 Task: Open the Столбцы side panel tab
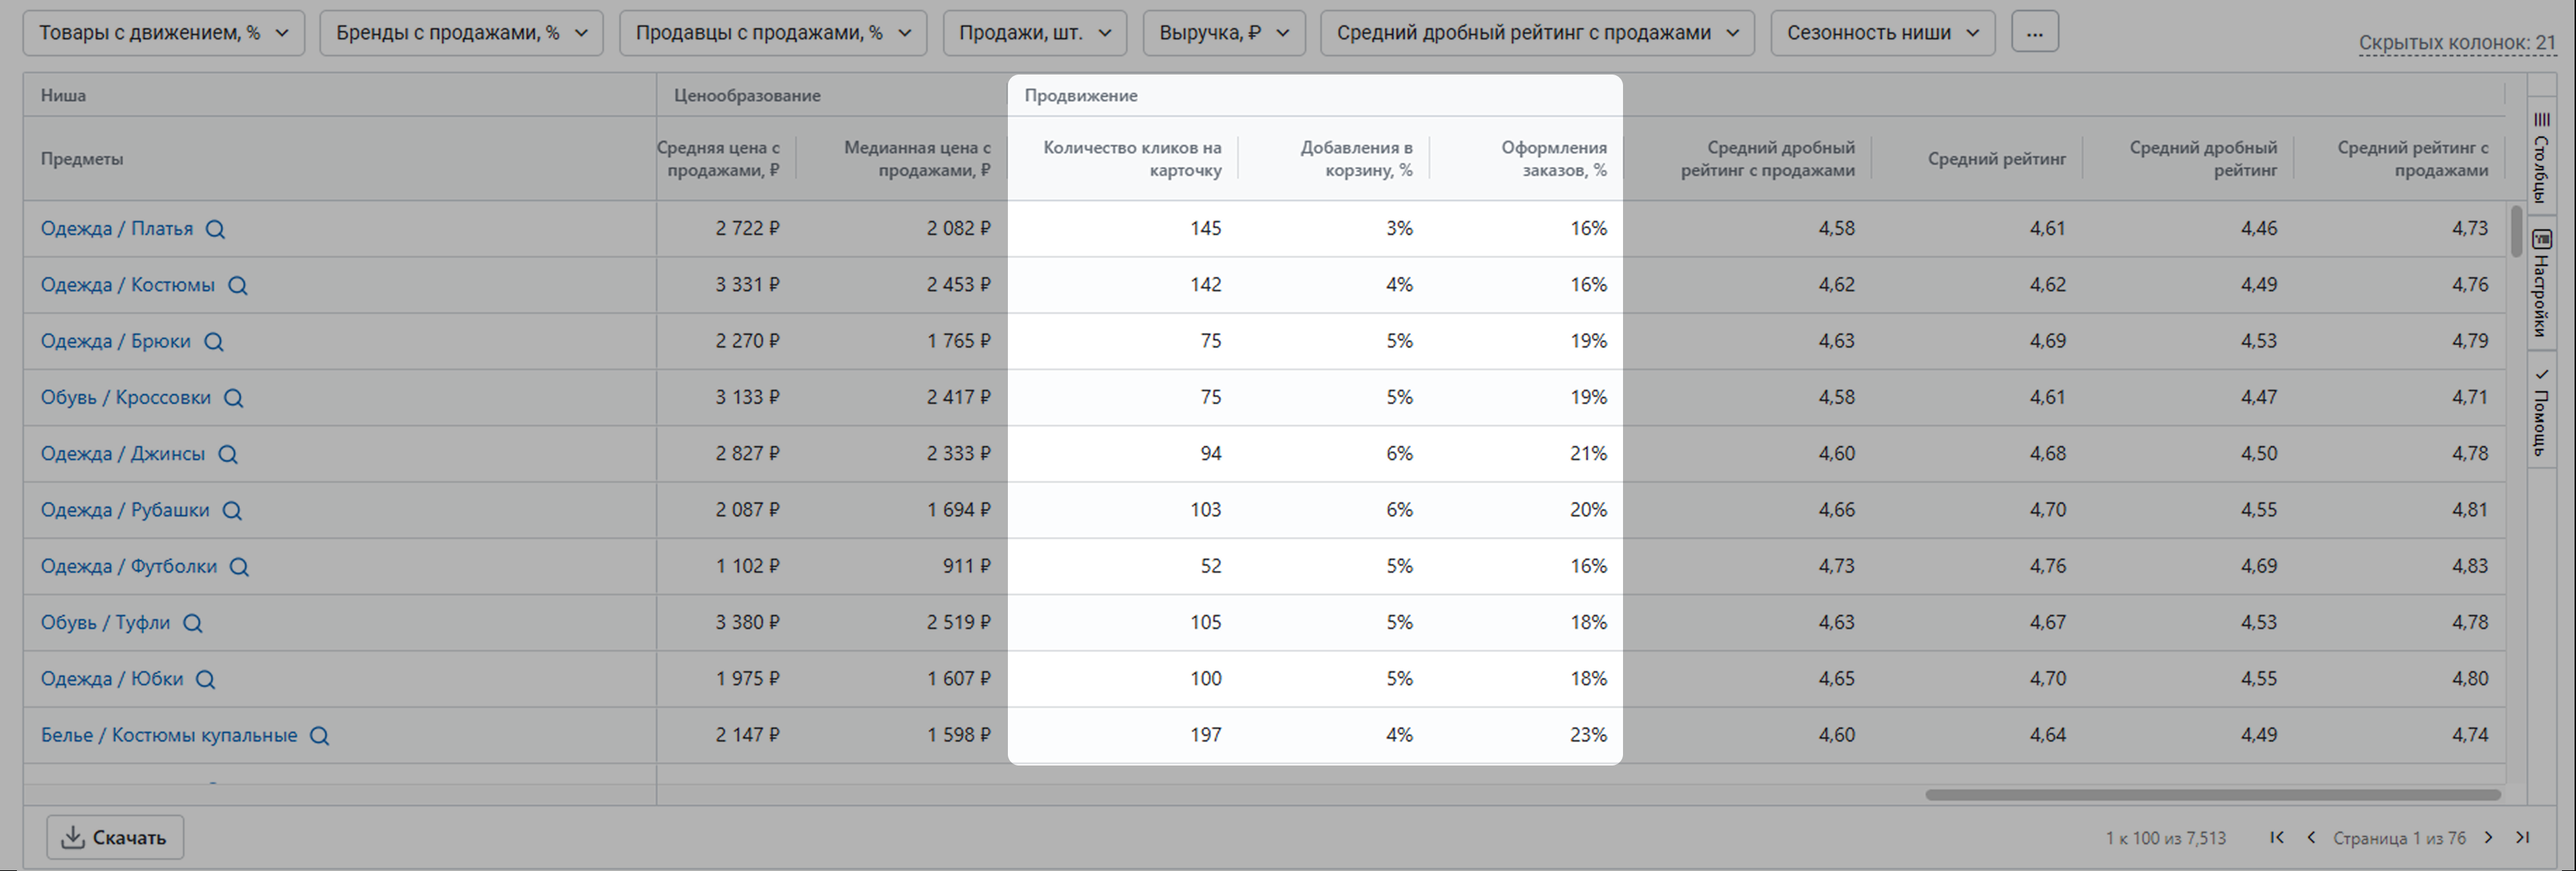click(2541, 158)
